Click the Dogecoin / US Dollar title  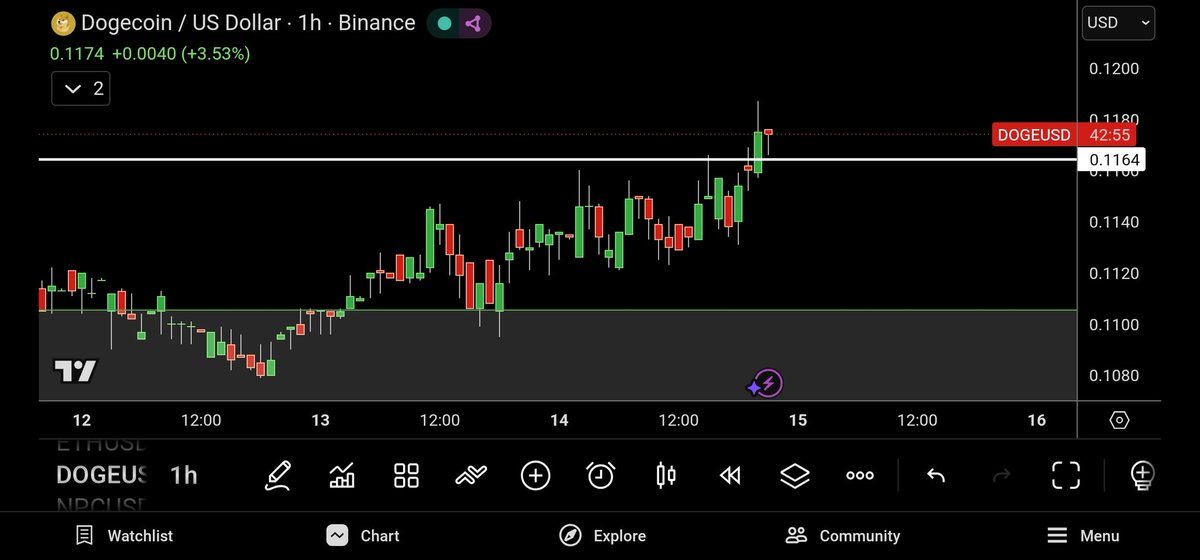[183, 22]
